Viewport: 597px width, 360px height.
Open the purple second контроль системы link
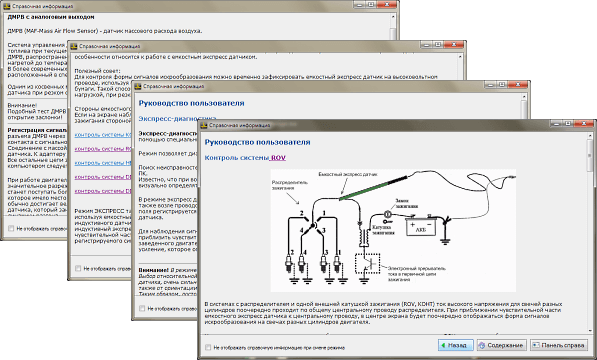pos(103,149)
